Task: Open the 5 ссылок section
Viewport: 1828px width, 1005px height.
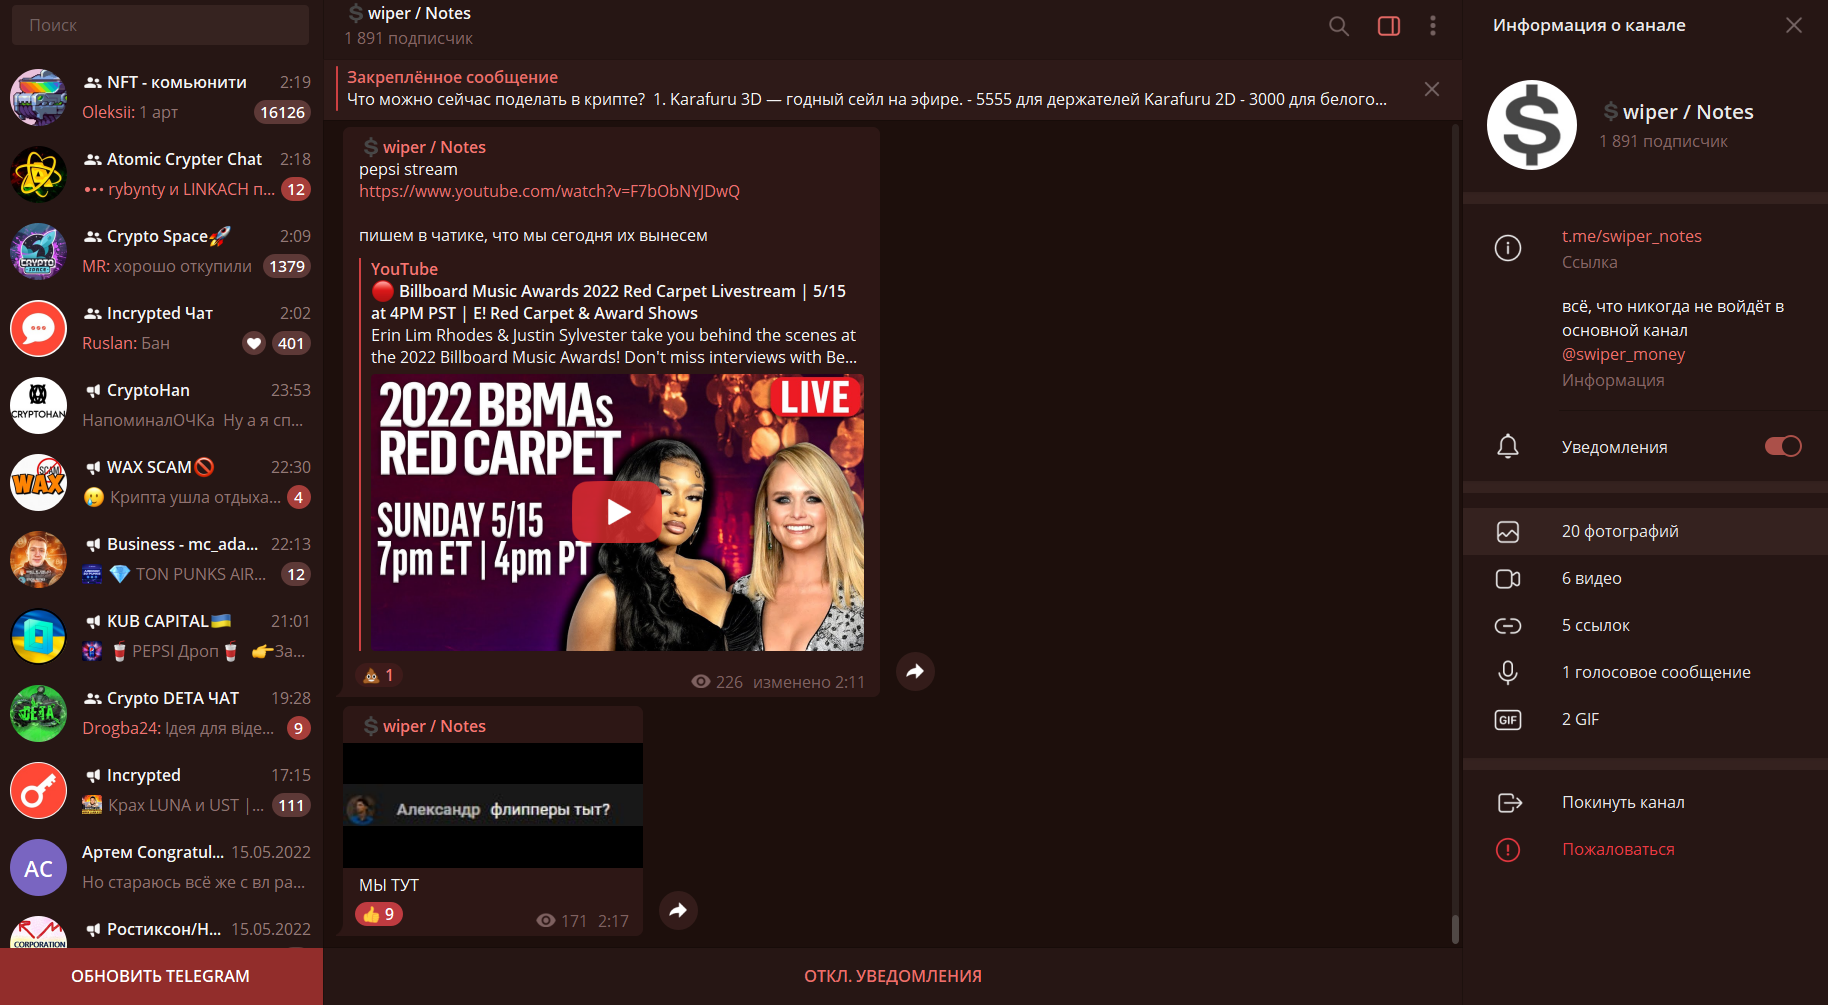Action: pos(1645,625)
